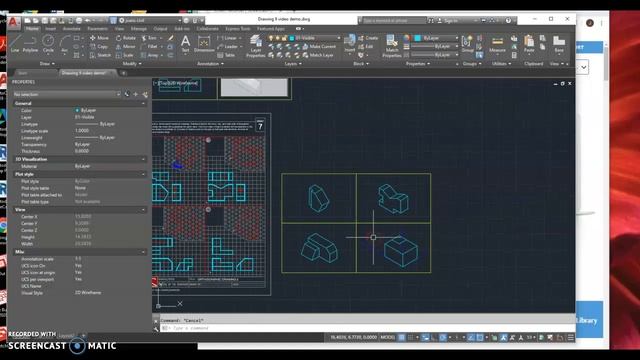Image resolution: width=640 pixels, height=360 pixels.
Task: Activate the Stretch command
Action: (x=100, y=55)
